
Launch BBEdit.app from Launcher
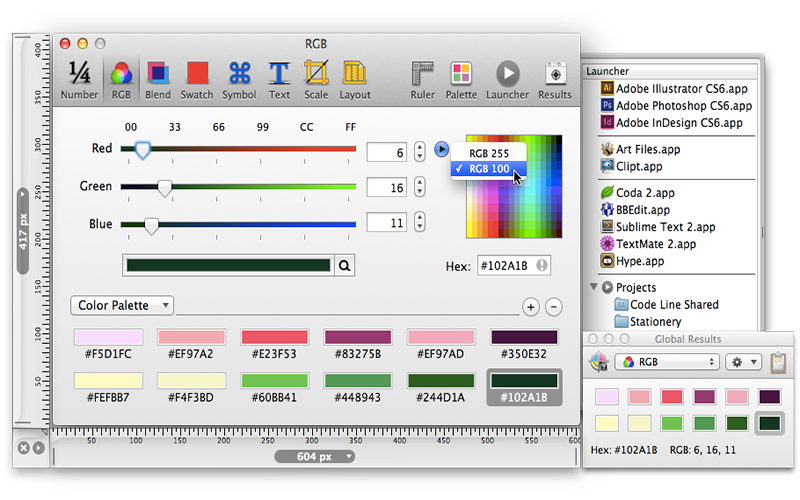pos(635,210)
